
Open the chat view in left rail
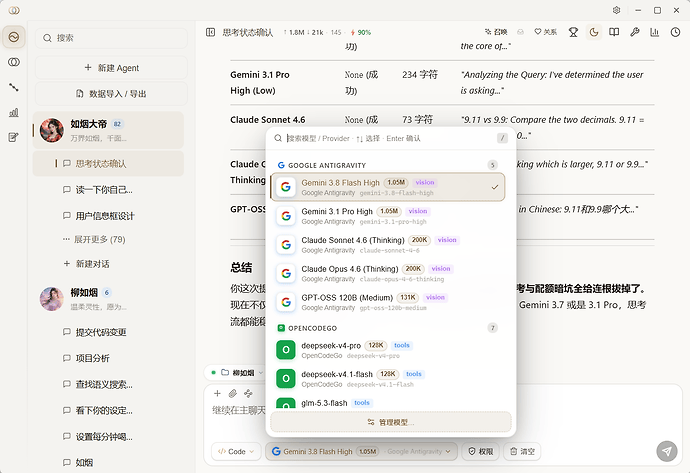pyautogui.click(x=14, y=37)
